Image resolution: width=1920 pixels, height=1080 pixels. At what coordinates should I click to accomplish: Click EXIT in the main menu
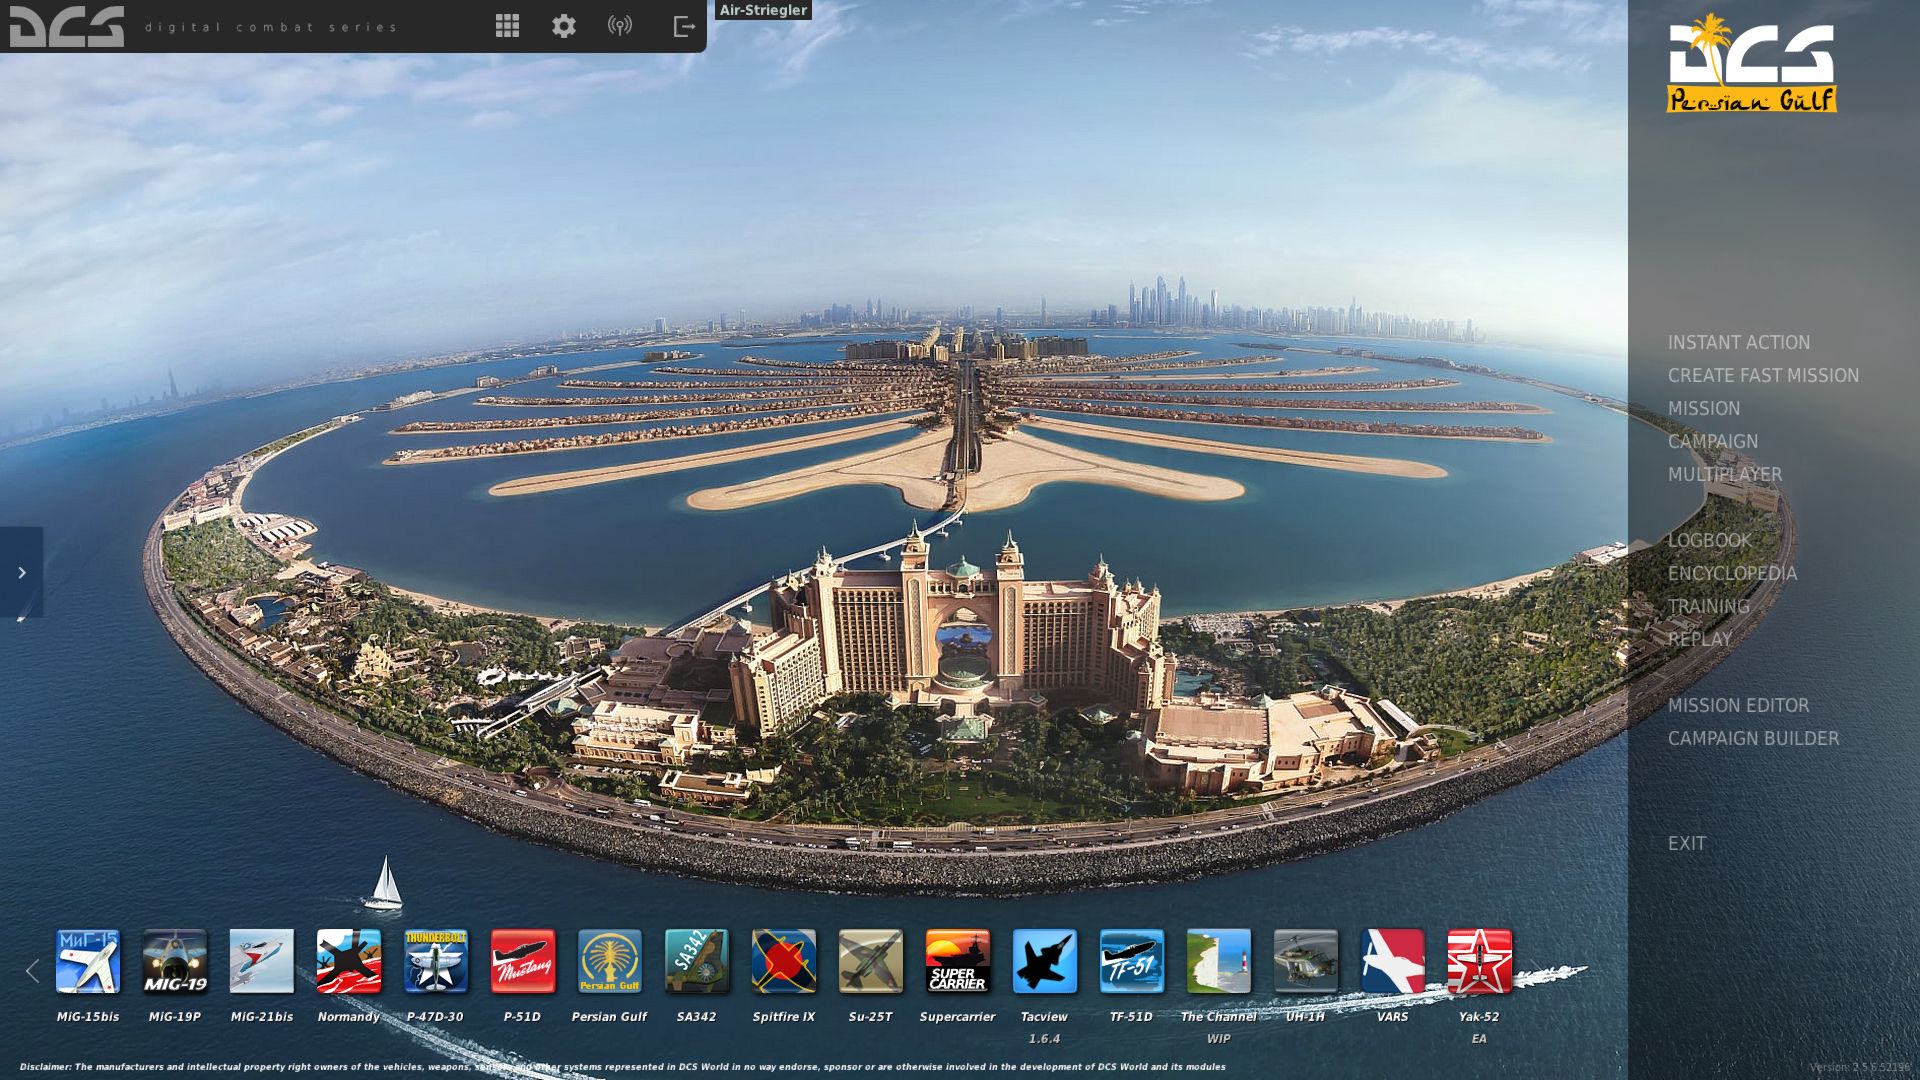1686,843
